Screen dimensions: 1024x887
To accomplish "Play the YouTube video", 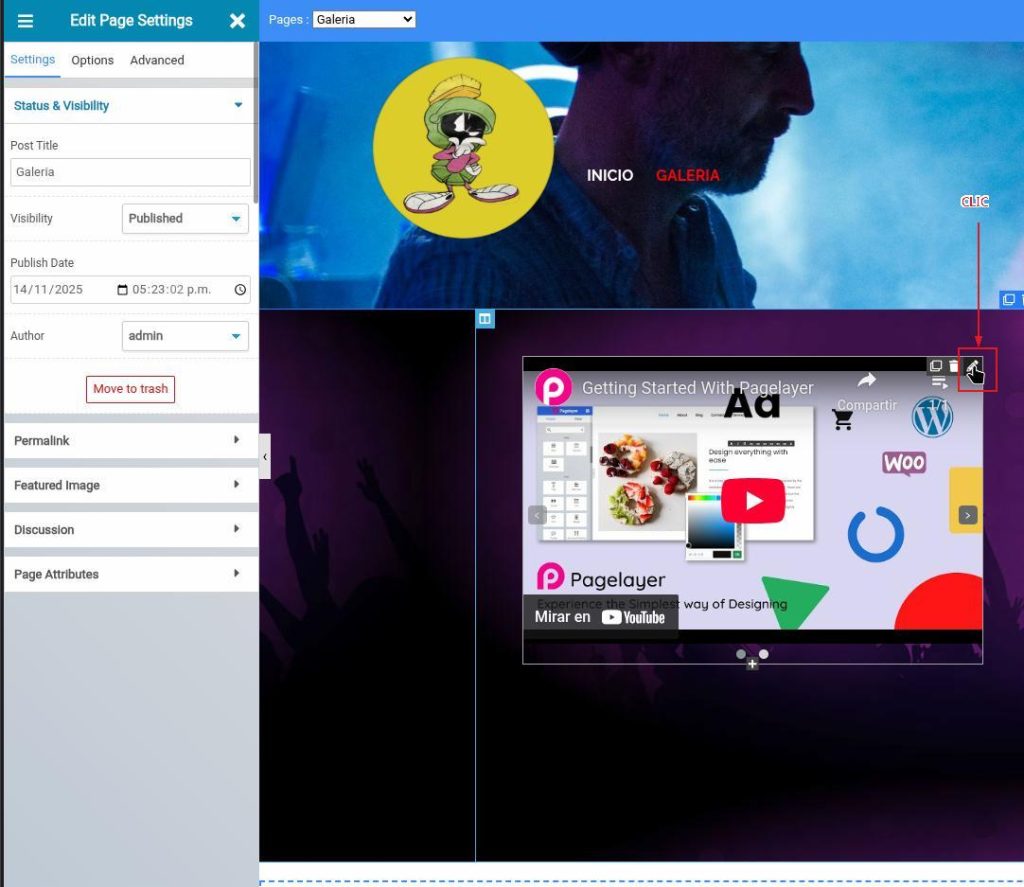I will coord(752,501).
